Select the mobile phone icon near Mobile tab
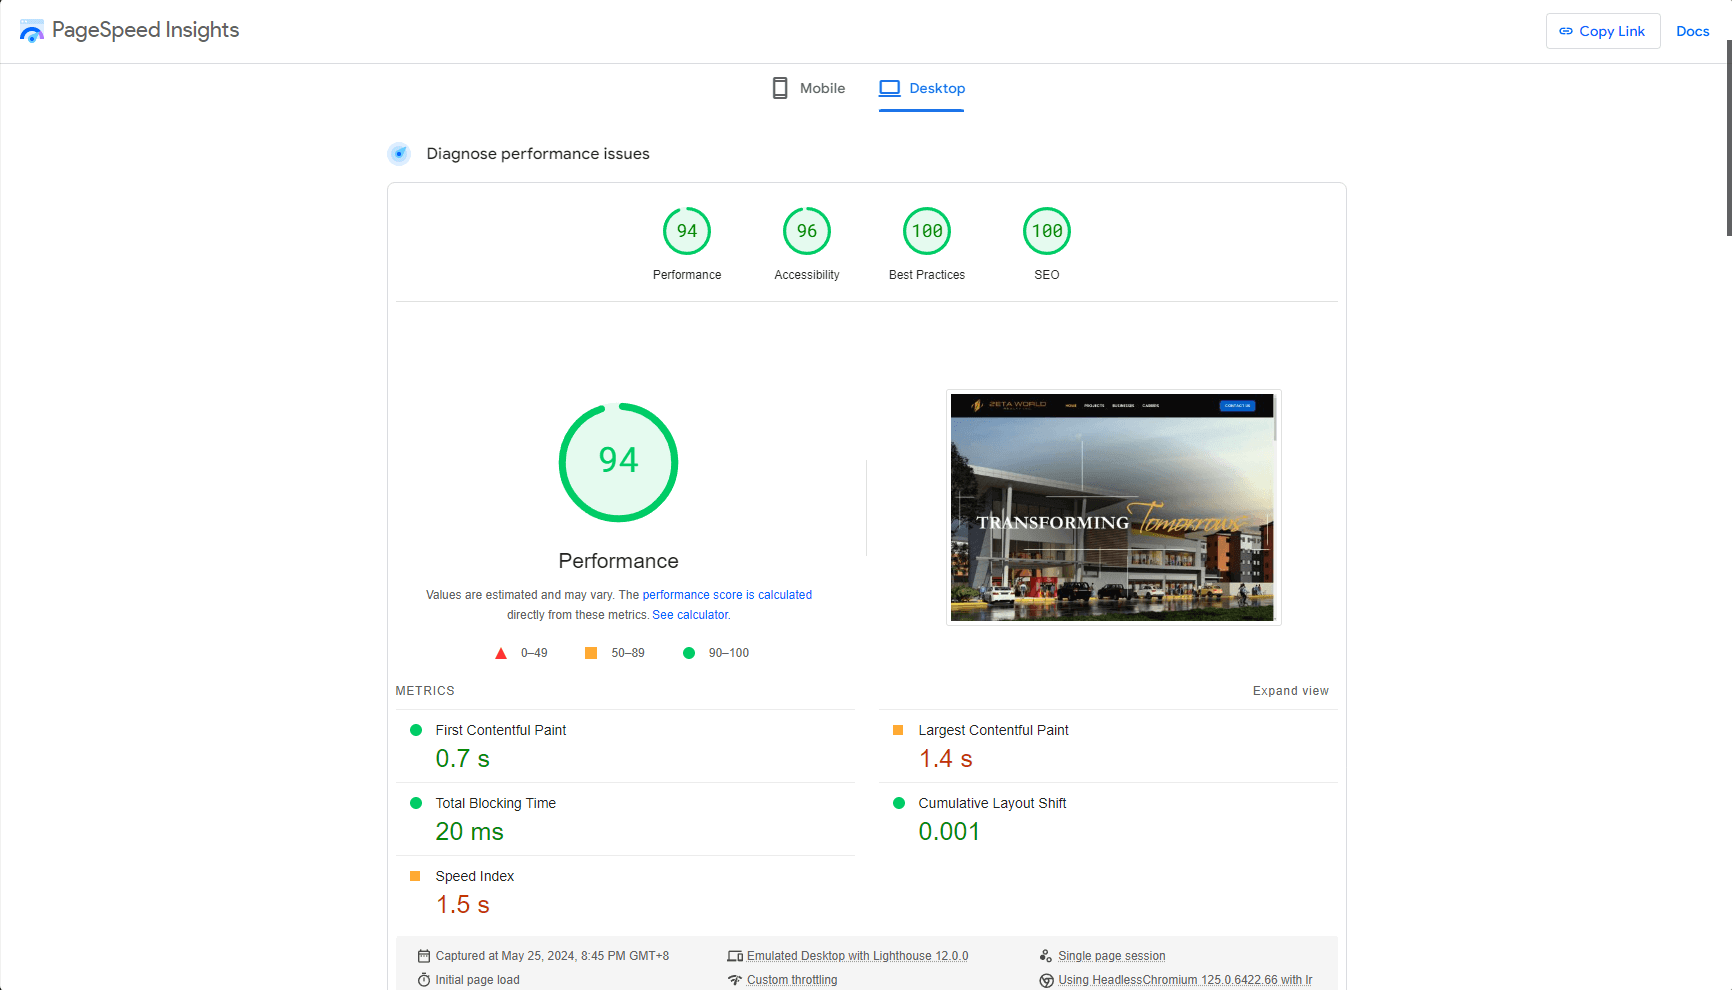The height and width of the screenshot is (990, 1732). point(779,87)
